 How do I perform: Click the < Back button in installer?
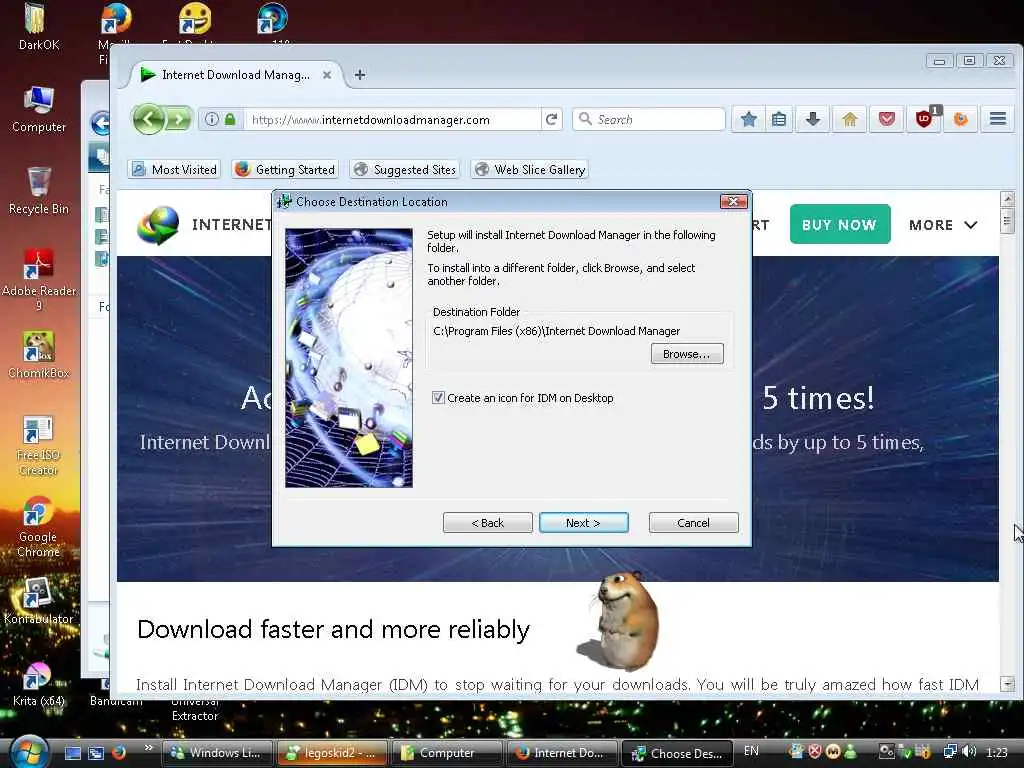[x=487, y=522]
